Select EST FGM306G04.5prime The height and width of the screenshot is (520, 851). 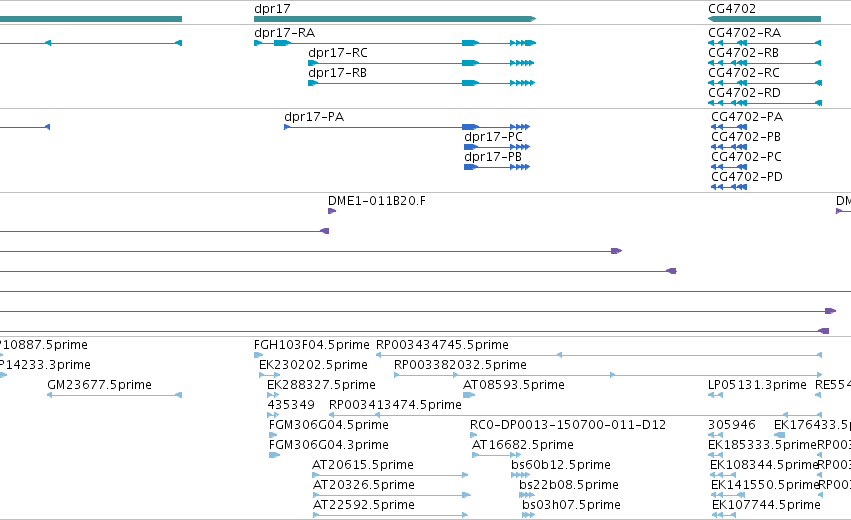click(x=328, y=425)
